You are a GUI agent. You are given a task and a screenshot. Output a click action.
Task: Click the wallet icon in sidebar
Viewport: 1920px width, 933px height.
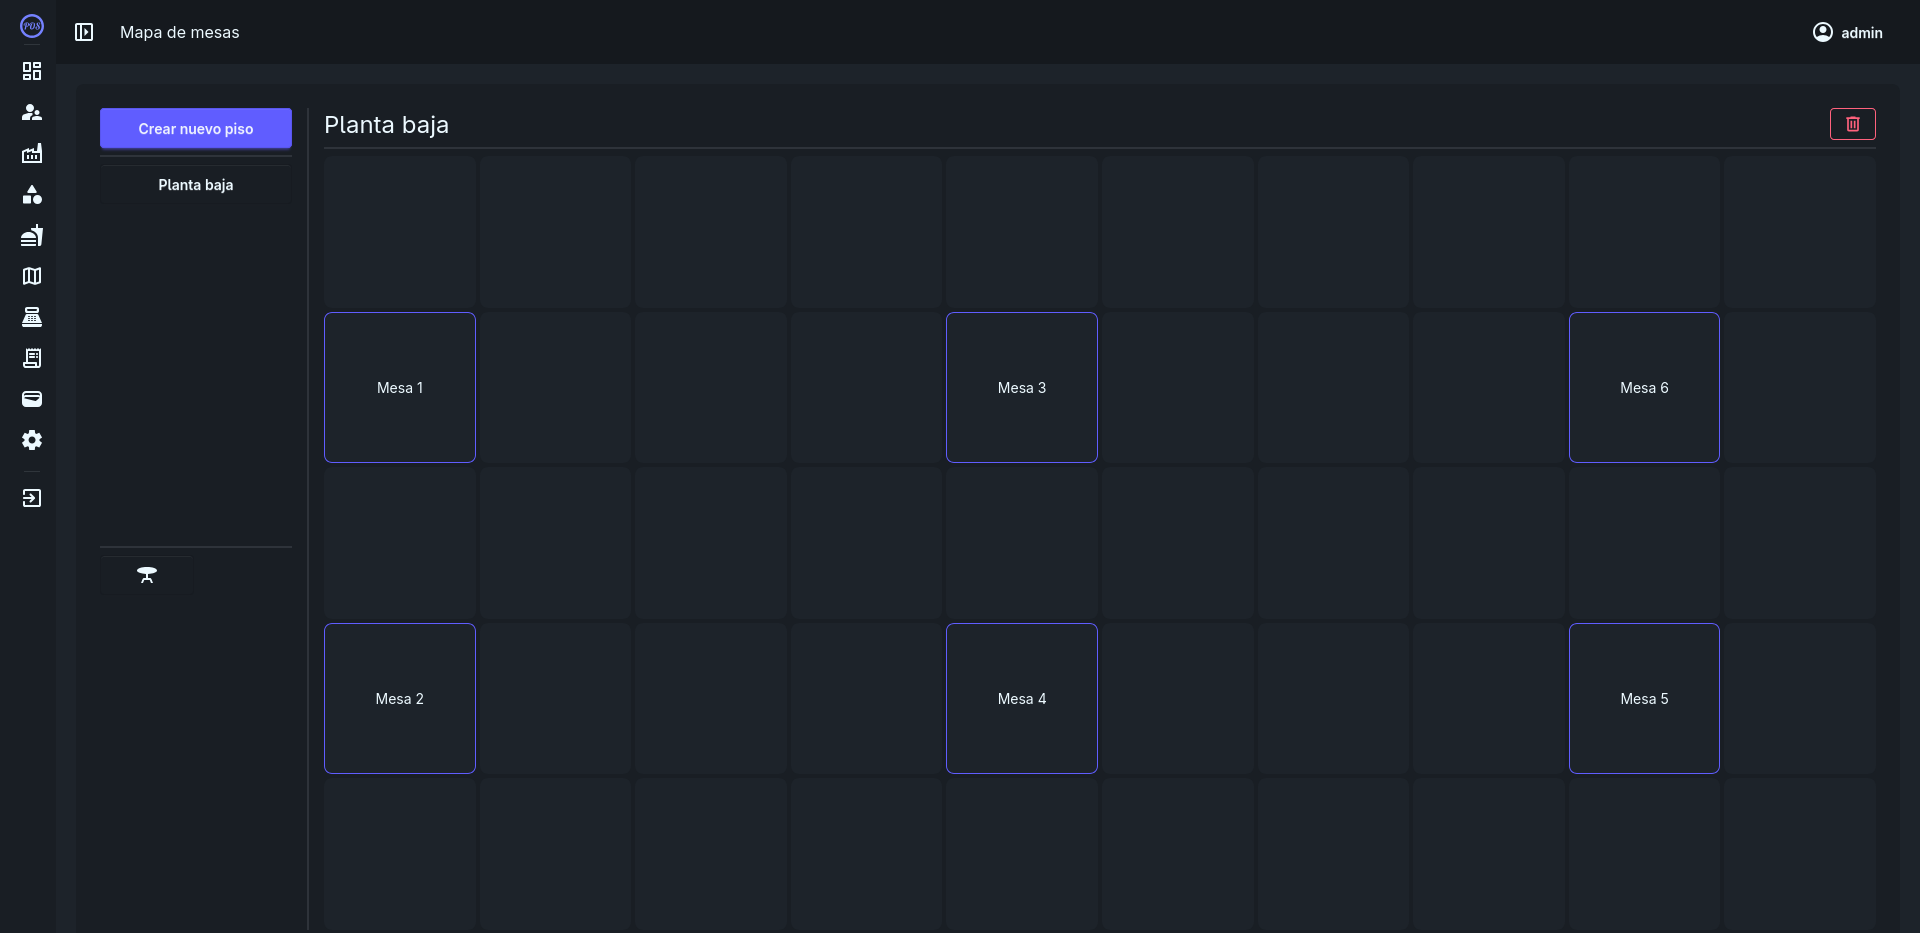(x=32, y=399)
